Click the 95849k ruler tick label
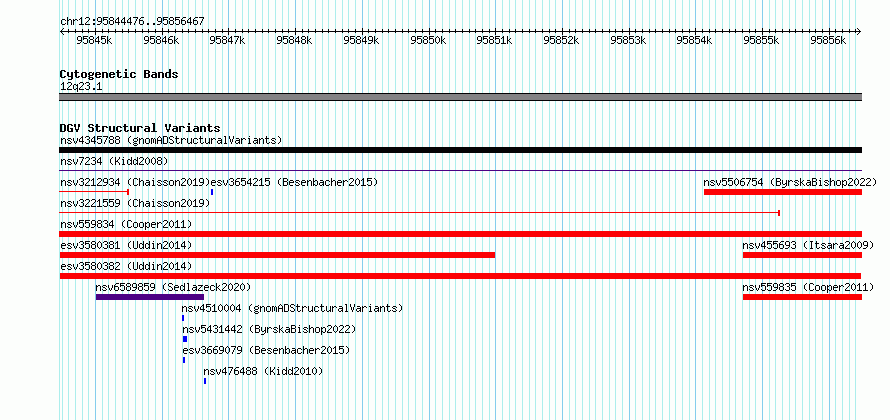 click(x=361, y=40)
